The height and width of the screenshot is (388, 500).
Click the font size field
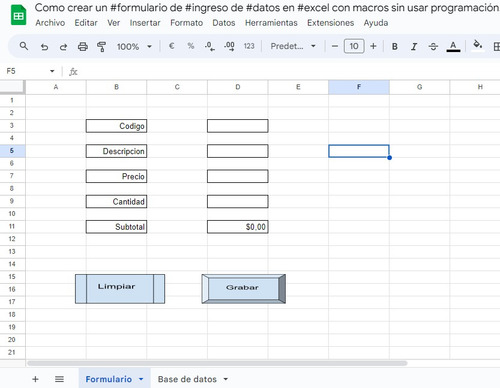coord(354,46)
